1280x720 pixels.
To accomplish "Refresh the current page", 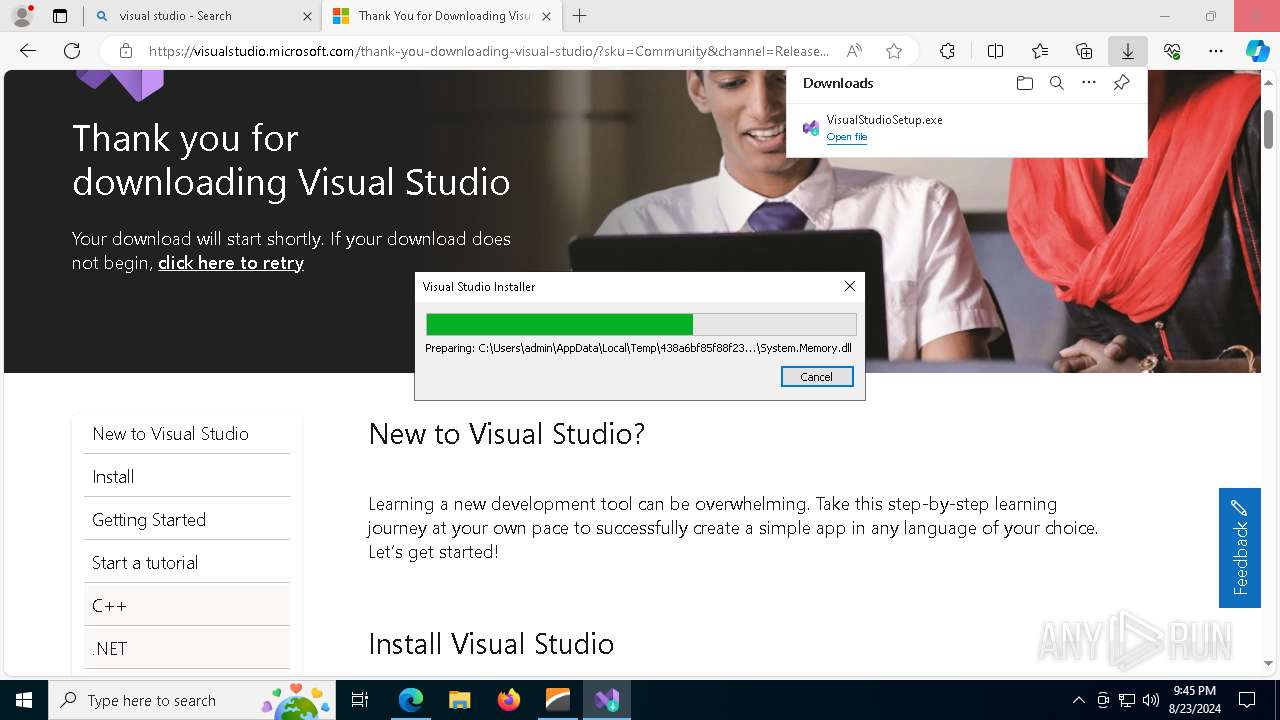I will click(x=72, y=51).
